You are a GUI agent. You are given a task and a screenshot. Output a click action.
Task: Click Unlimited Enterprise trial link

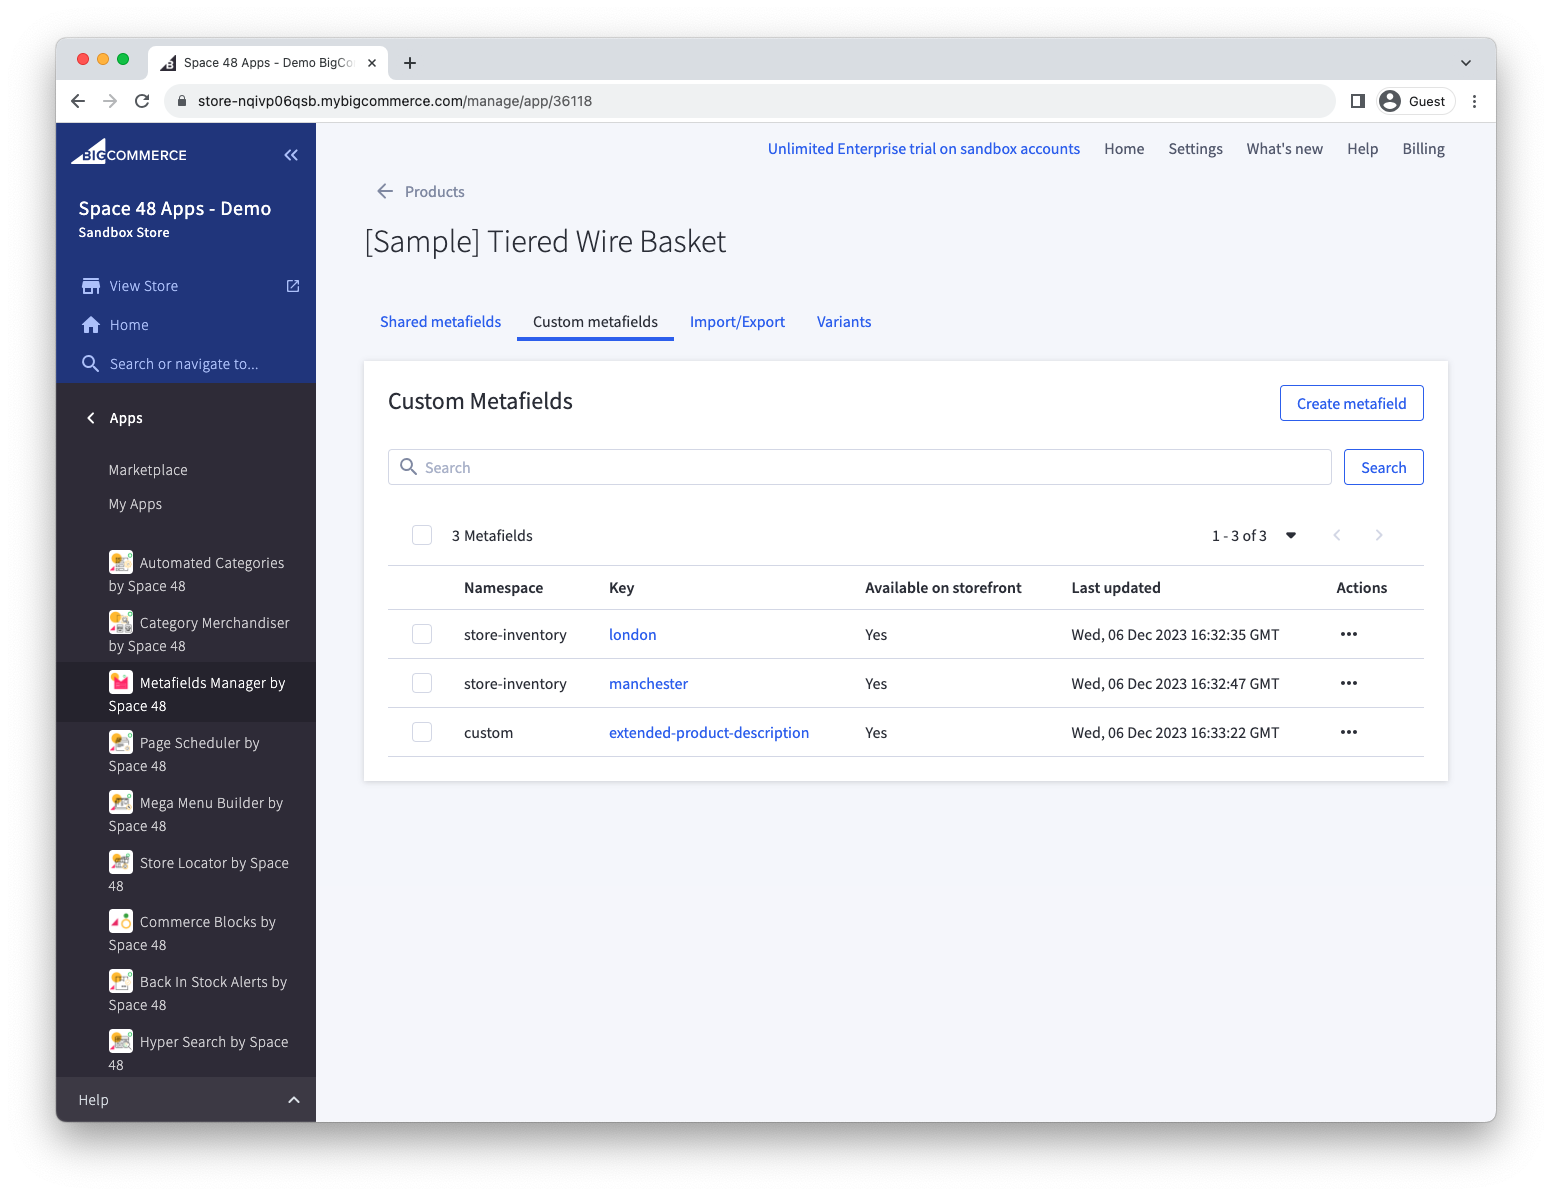pos(924,149)
